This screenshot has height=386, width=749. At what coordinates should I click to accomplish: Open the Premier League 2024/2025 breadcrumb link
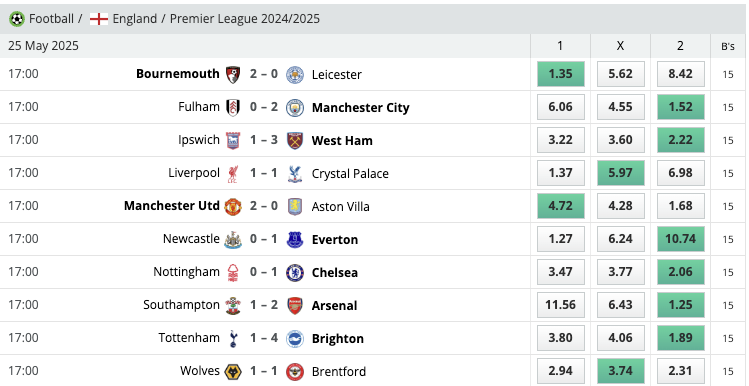(245, 19)
